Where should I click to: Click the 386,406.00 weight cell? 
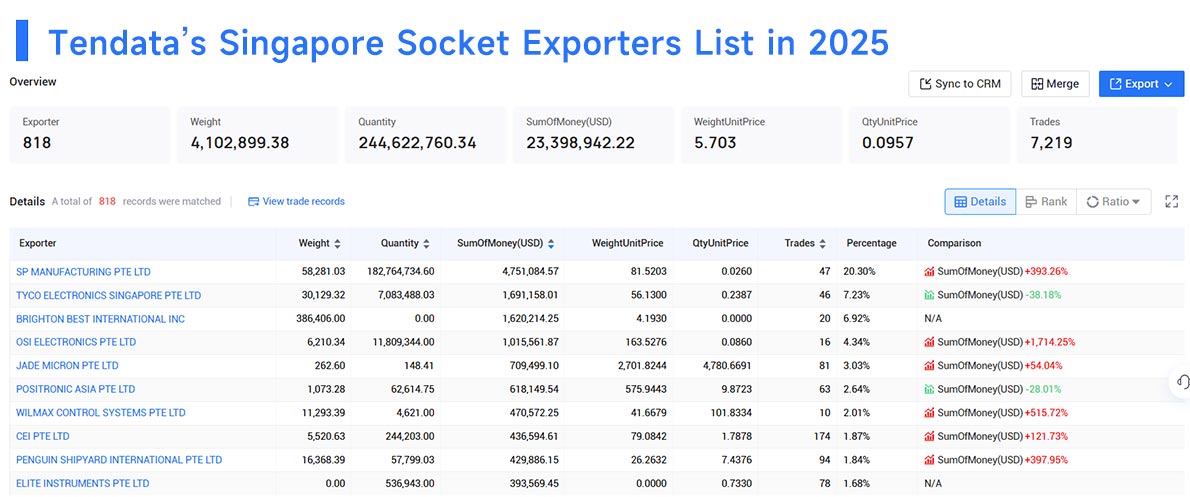[x=320, y=319]
